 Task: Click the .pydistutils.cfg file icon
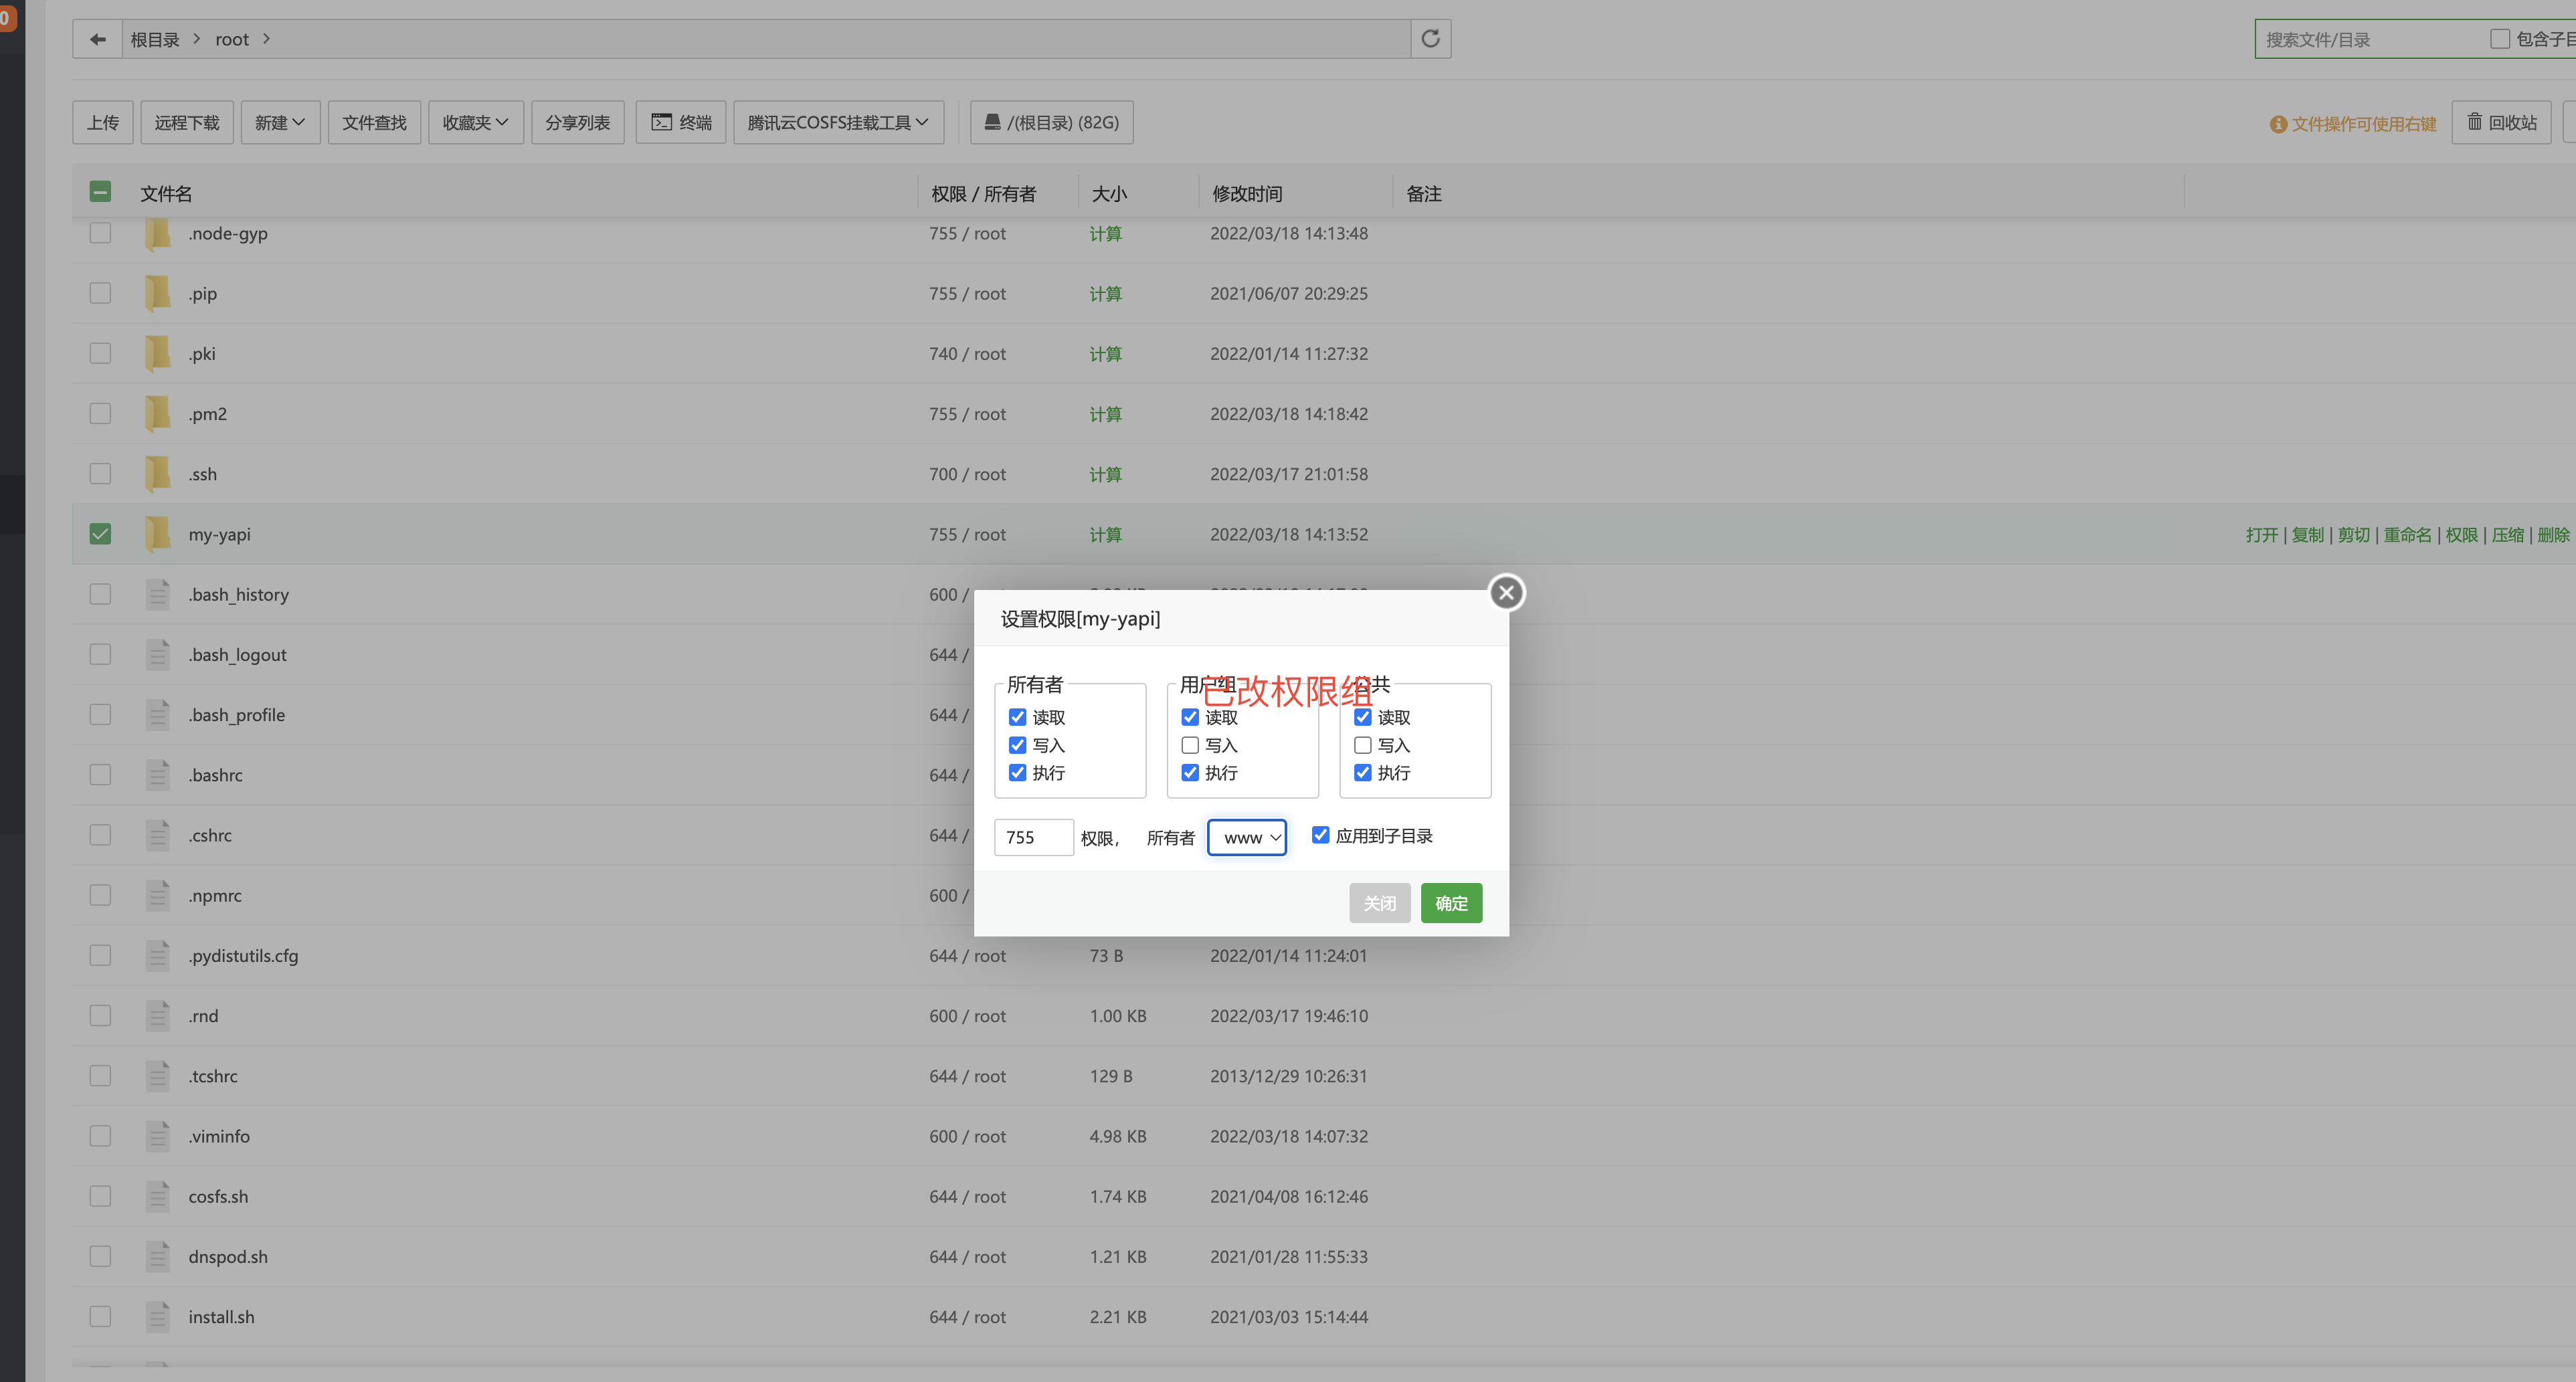157,955
